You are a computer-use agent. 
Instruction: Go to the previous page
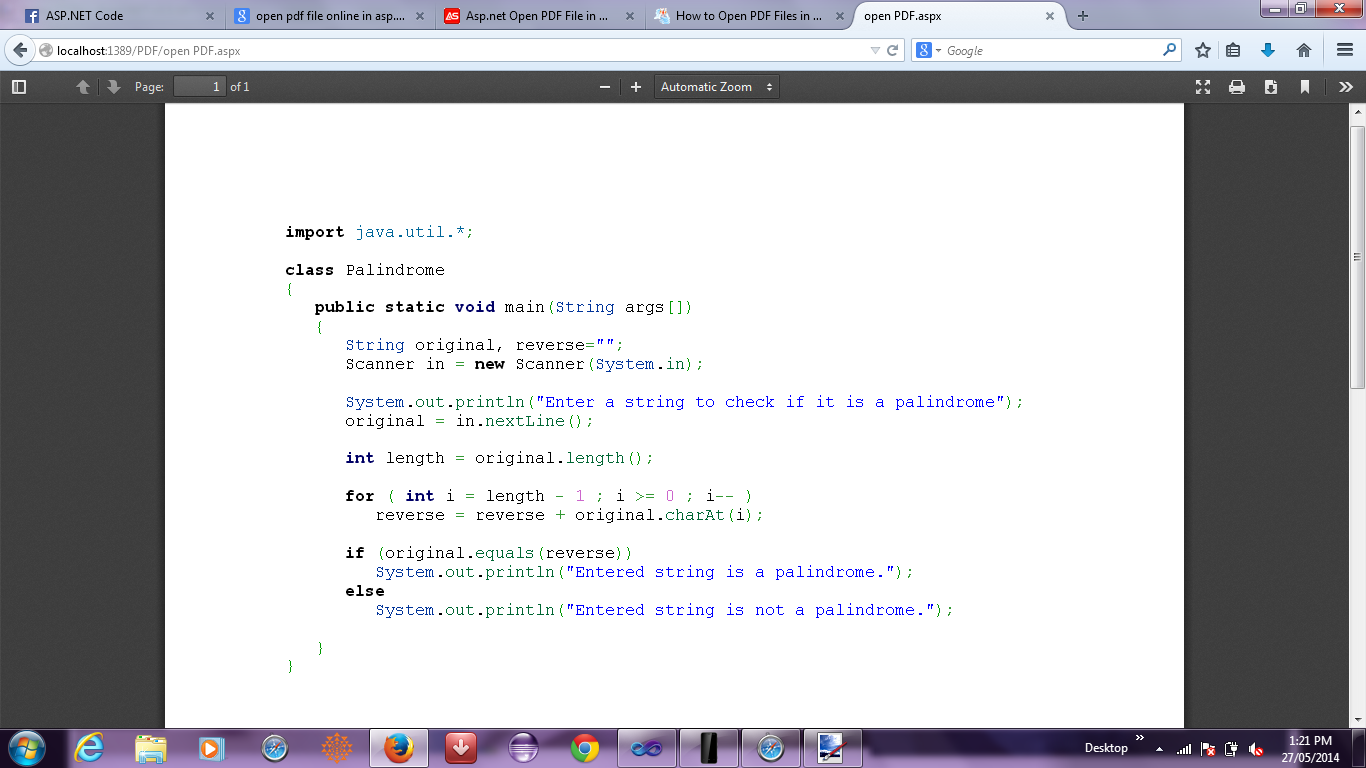(x=83, y=87)
